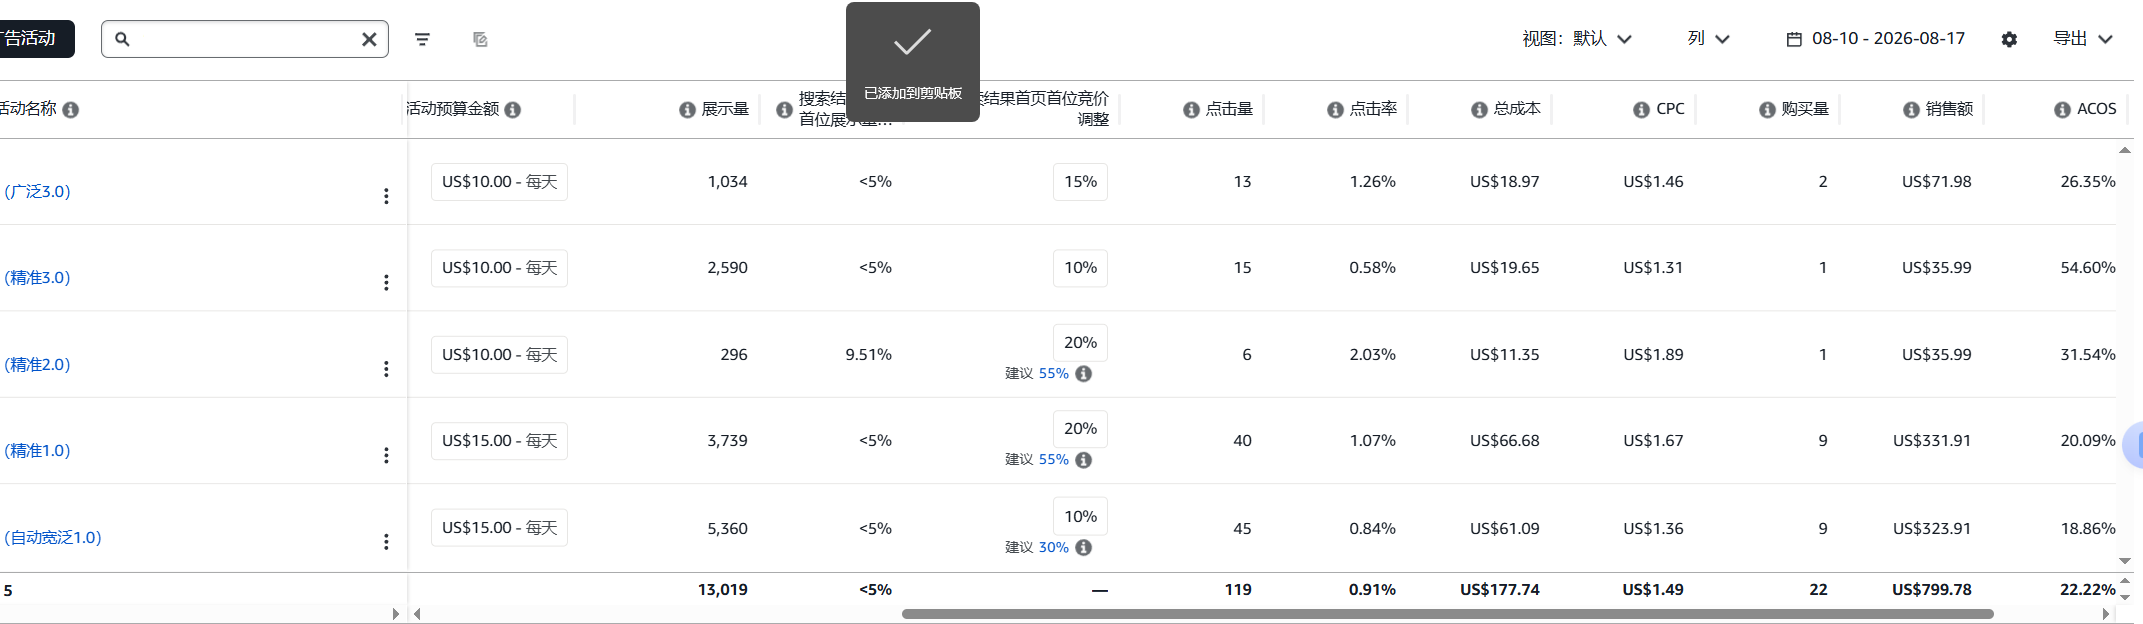The image size is (2143, 624).
Task: Click the suggested 30% bid link in the 自动宽泛1.0 row
Action: pyautogui.click(x=1054, y=547)
